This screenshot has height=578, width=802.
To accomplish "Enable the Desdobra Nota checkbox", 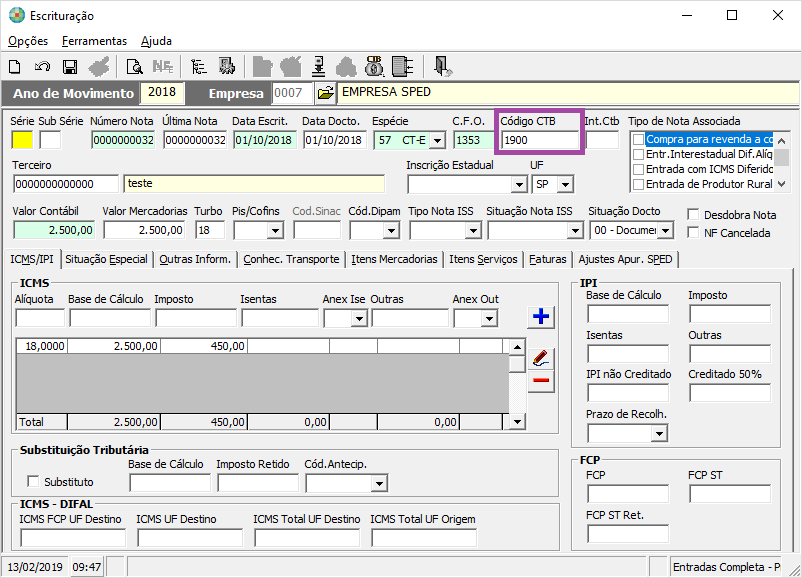I will [x=695, y=215].
